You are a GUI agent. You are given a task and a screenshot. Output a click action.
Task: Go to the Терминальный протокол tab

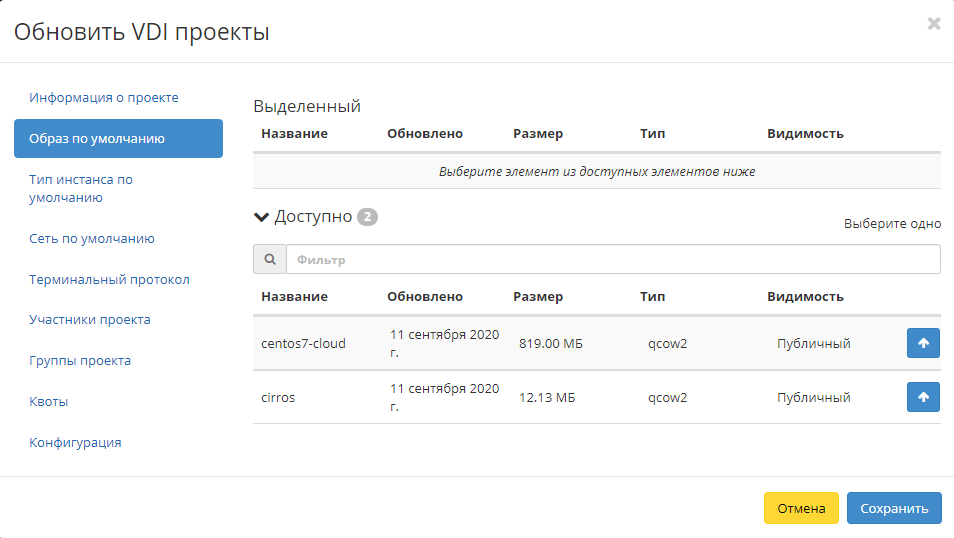pyautogui.click(x=109, y=280)
